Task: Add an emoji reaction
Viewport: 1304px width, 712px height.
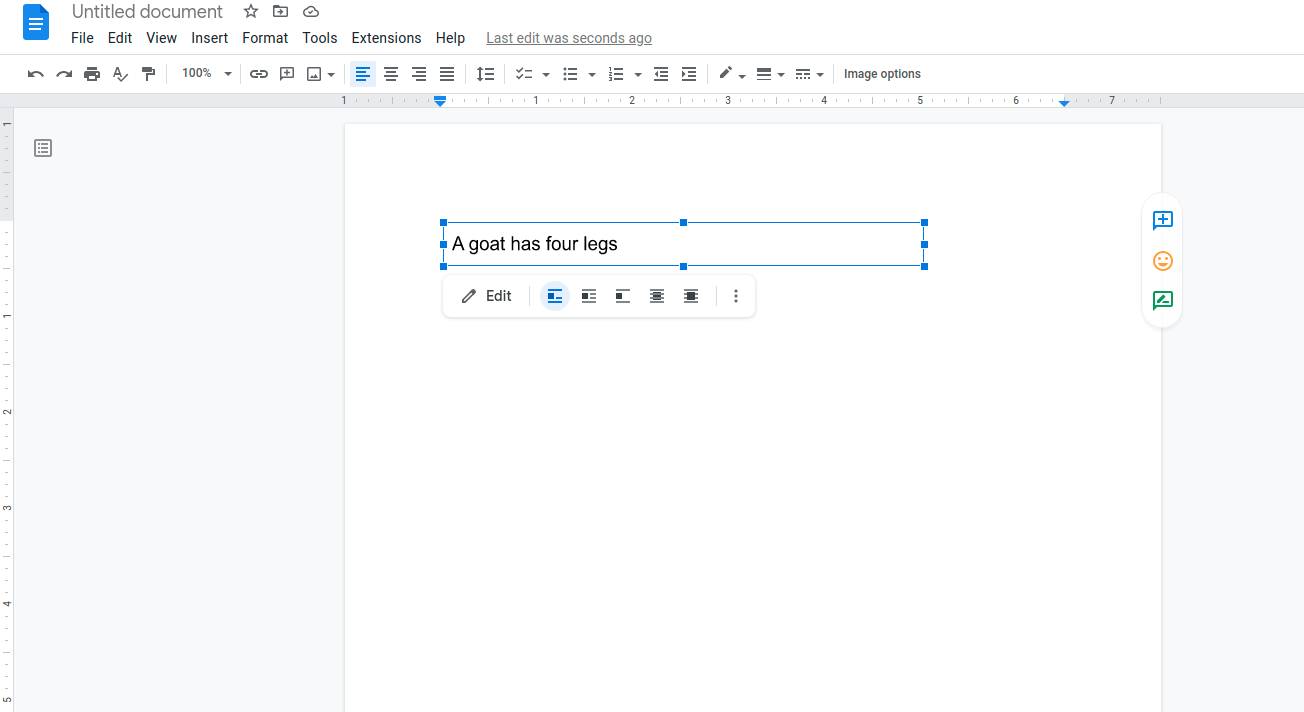Action: (1162, 260)
